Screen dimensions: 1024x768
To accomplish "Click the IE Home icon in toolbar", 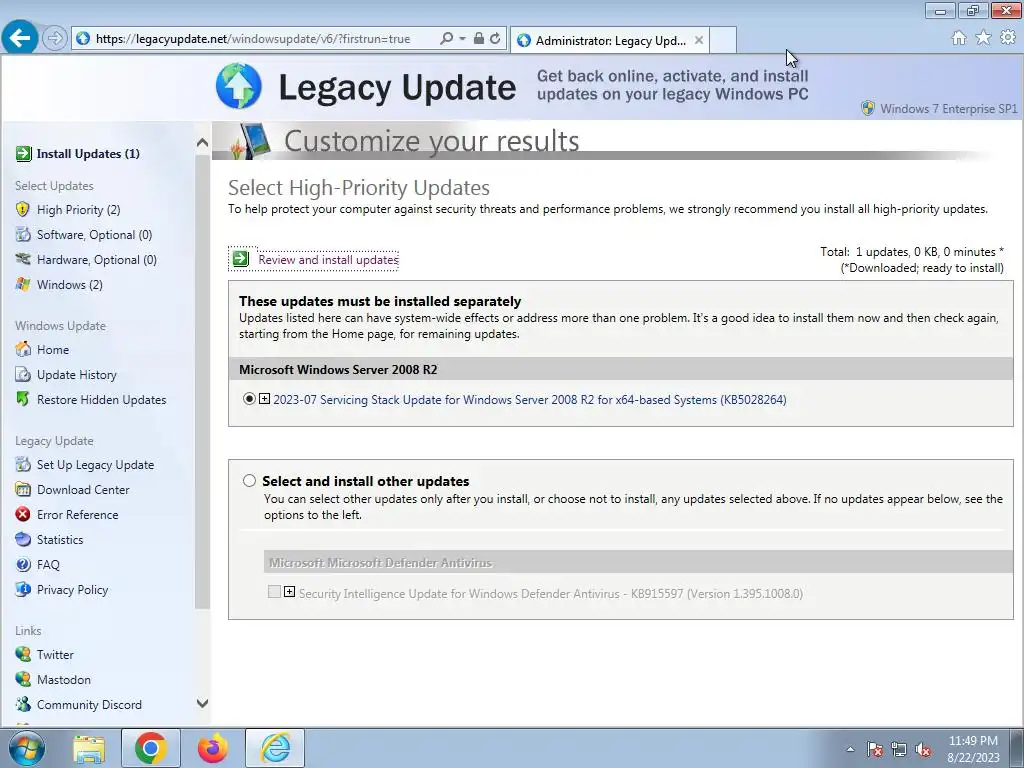I will tap(959, 38).
